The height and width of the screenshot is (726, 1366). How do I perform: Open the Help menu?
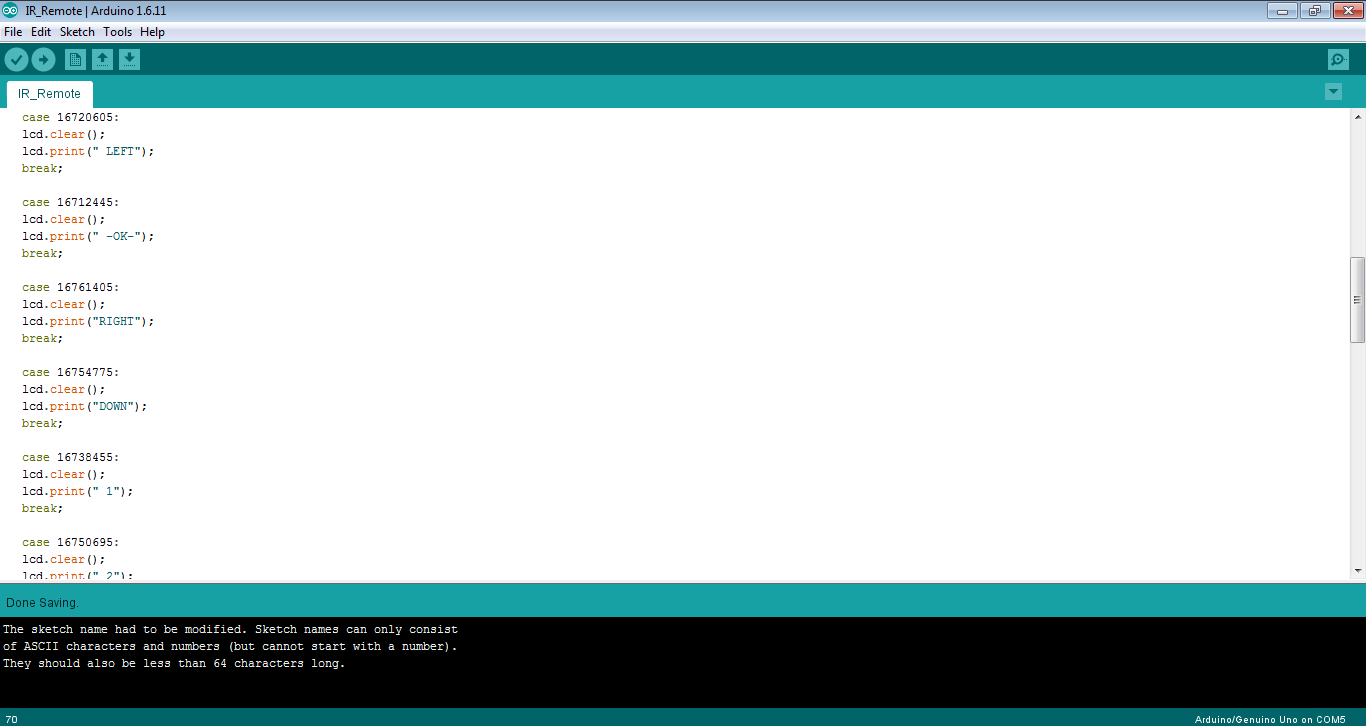[x=152, y=32]
